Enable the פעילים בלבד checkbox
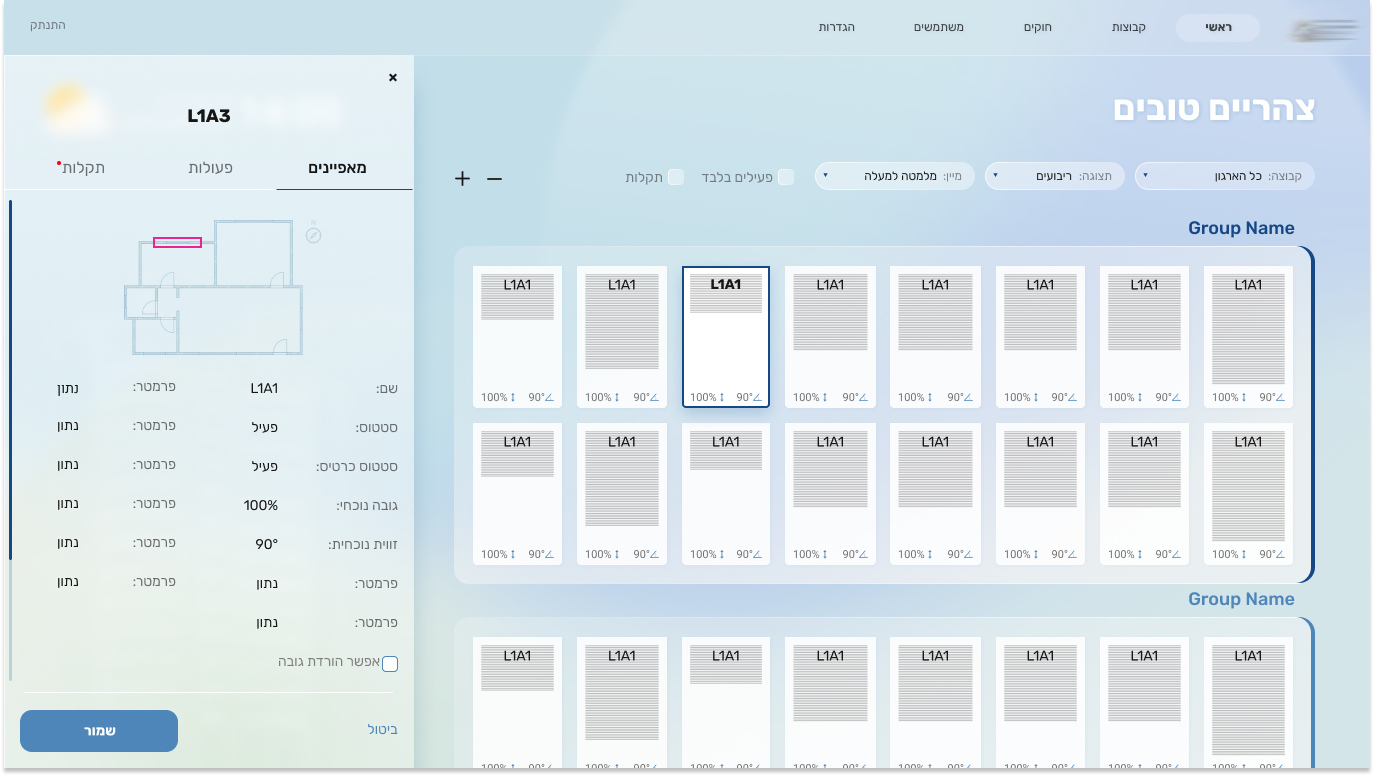This screenshot has height=776, width=1374. pyautogui.click(x=786, y=177)
